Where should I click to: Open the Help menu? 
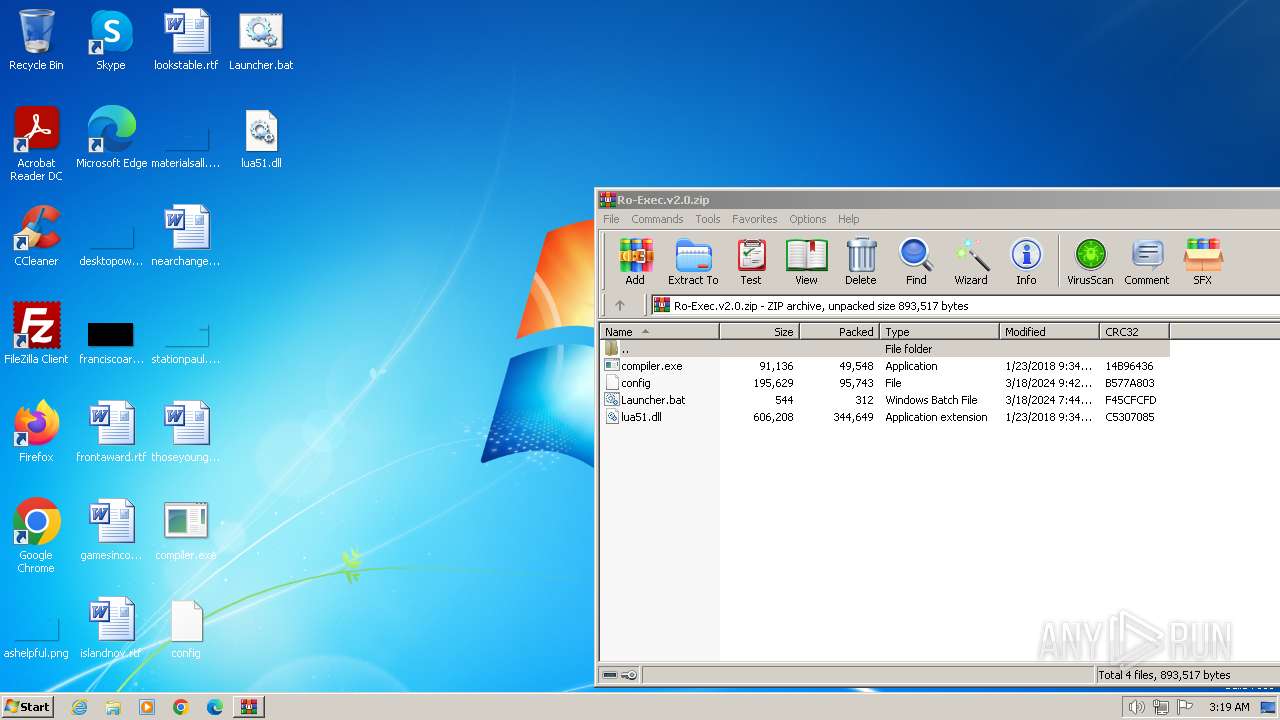tap(848, 219)
